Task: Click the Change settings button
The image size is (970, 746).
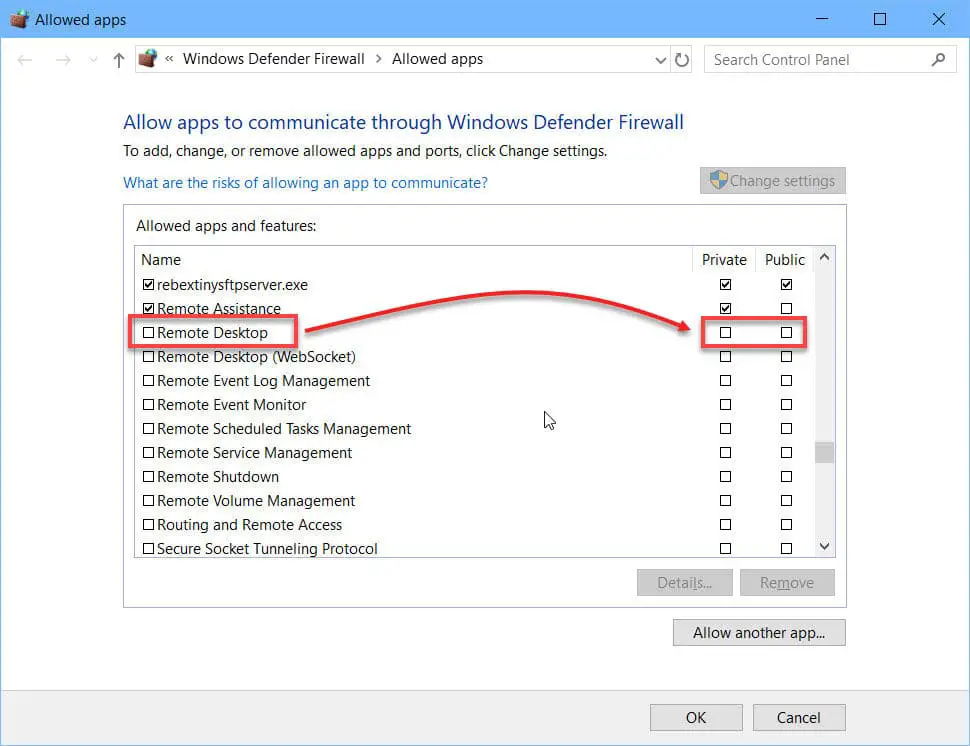Action: pyautogui.click(x=773, y=181)
